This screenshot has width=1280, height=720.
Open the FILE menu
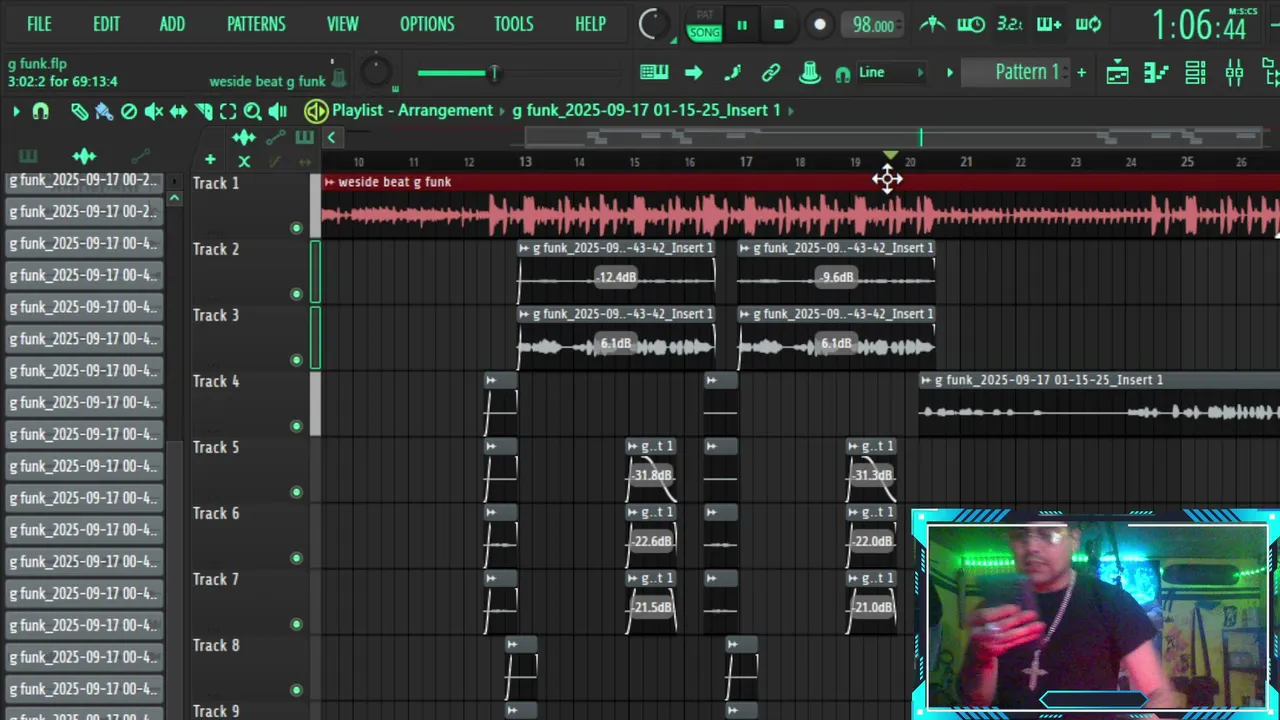[39, 24]
